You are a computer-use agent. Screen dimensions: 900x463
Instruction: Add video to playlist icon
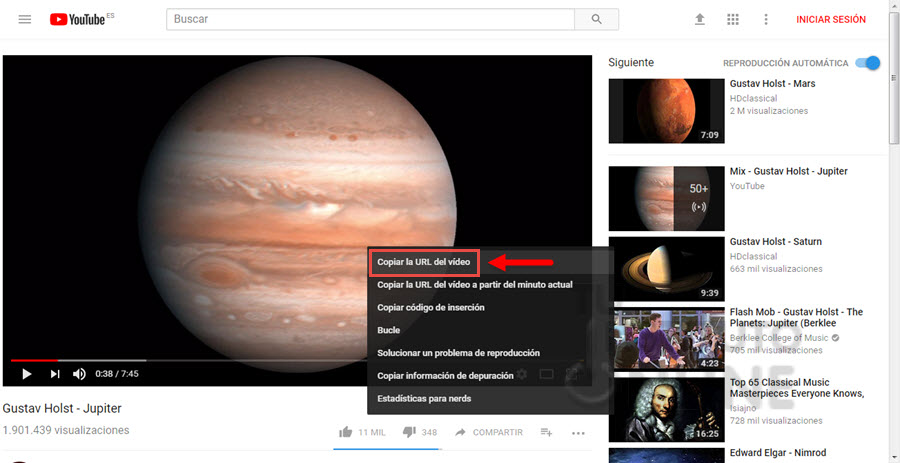pos(546,432)
